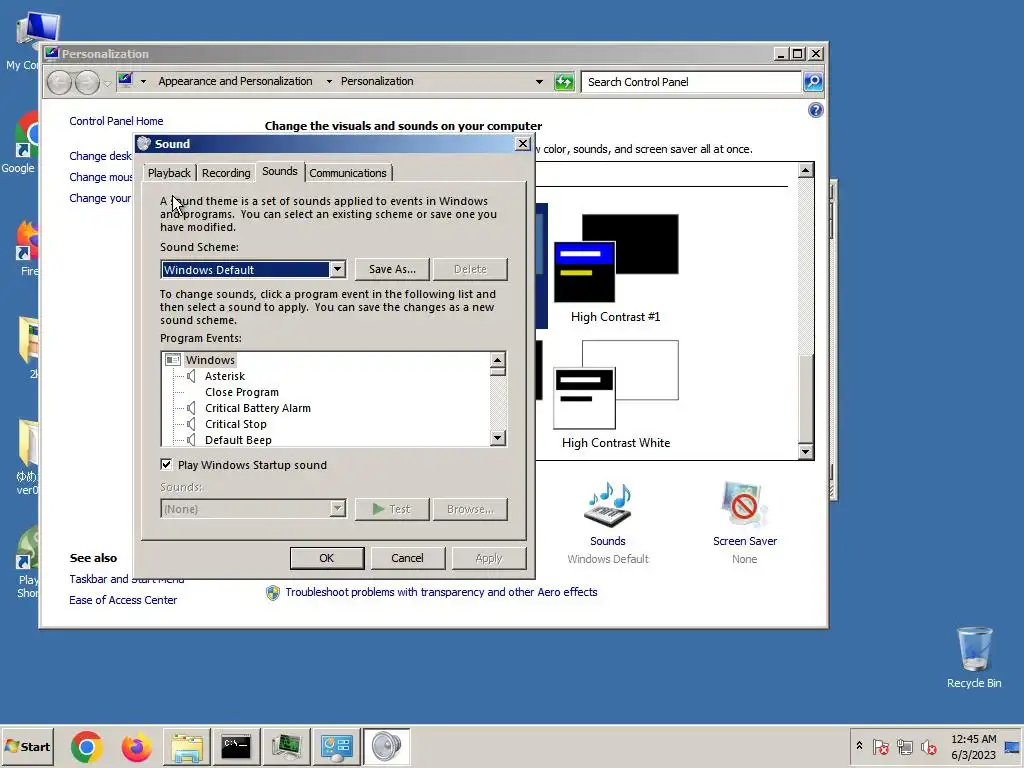This screenshot has height=768, width=1024.
Task: Expand the Appearance and Personalization breadcrumb arrow
Action: pos(329,82)
